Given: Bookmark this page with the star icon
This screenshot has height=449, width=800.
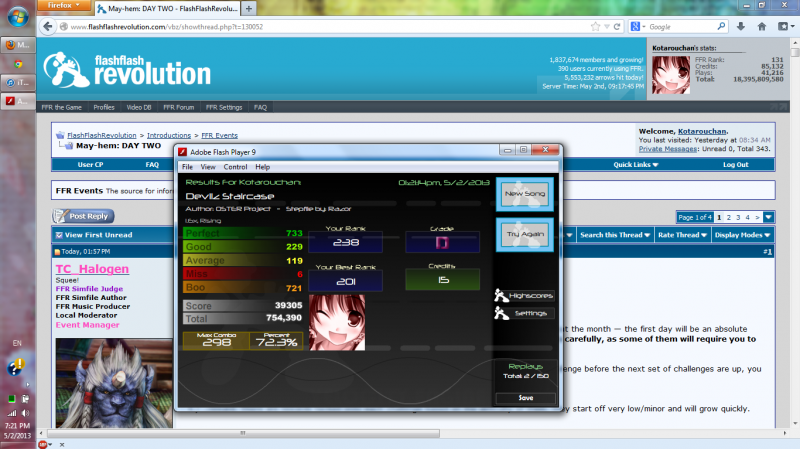Looking at the screenshot, I should pos(595,27).
